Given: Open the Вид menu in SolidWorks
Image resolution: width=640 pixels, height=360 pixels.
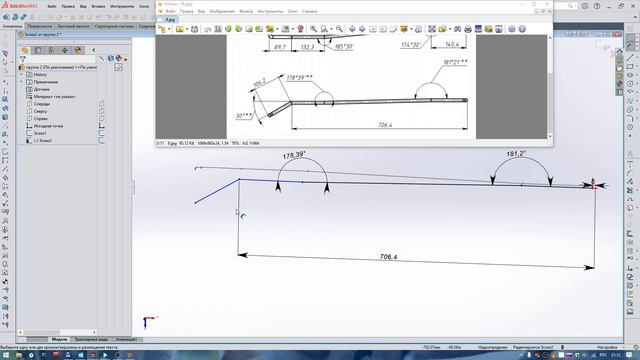Looking at the screenshot, I should pos(83,6).
